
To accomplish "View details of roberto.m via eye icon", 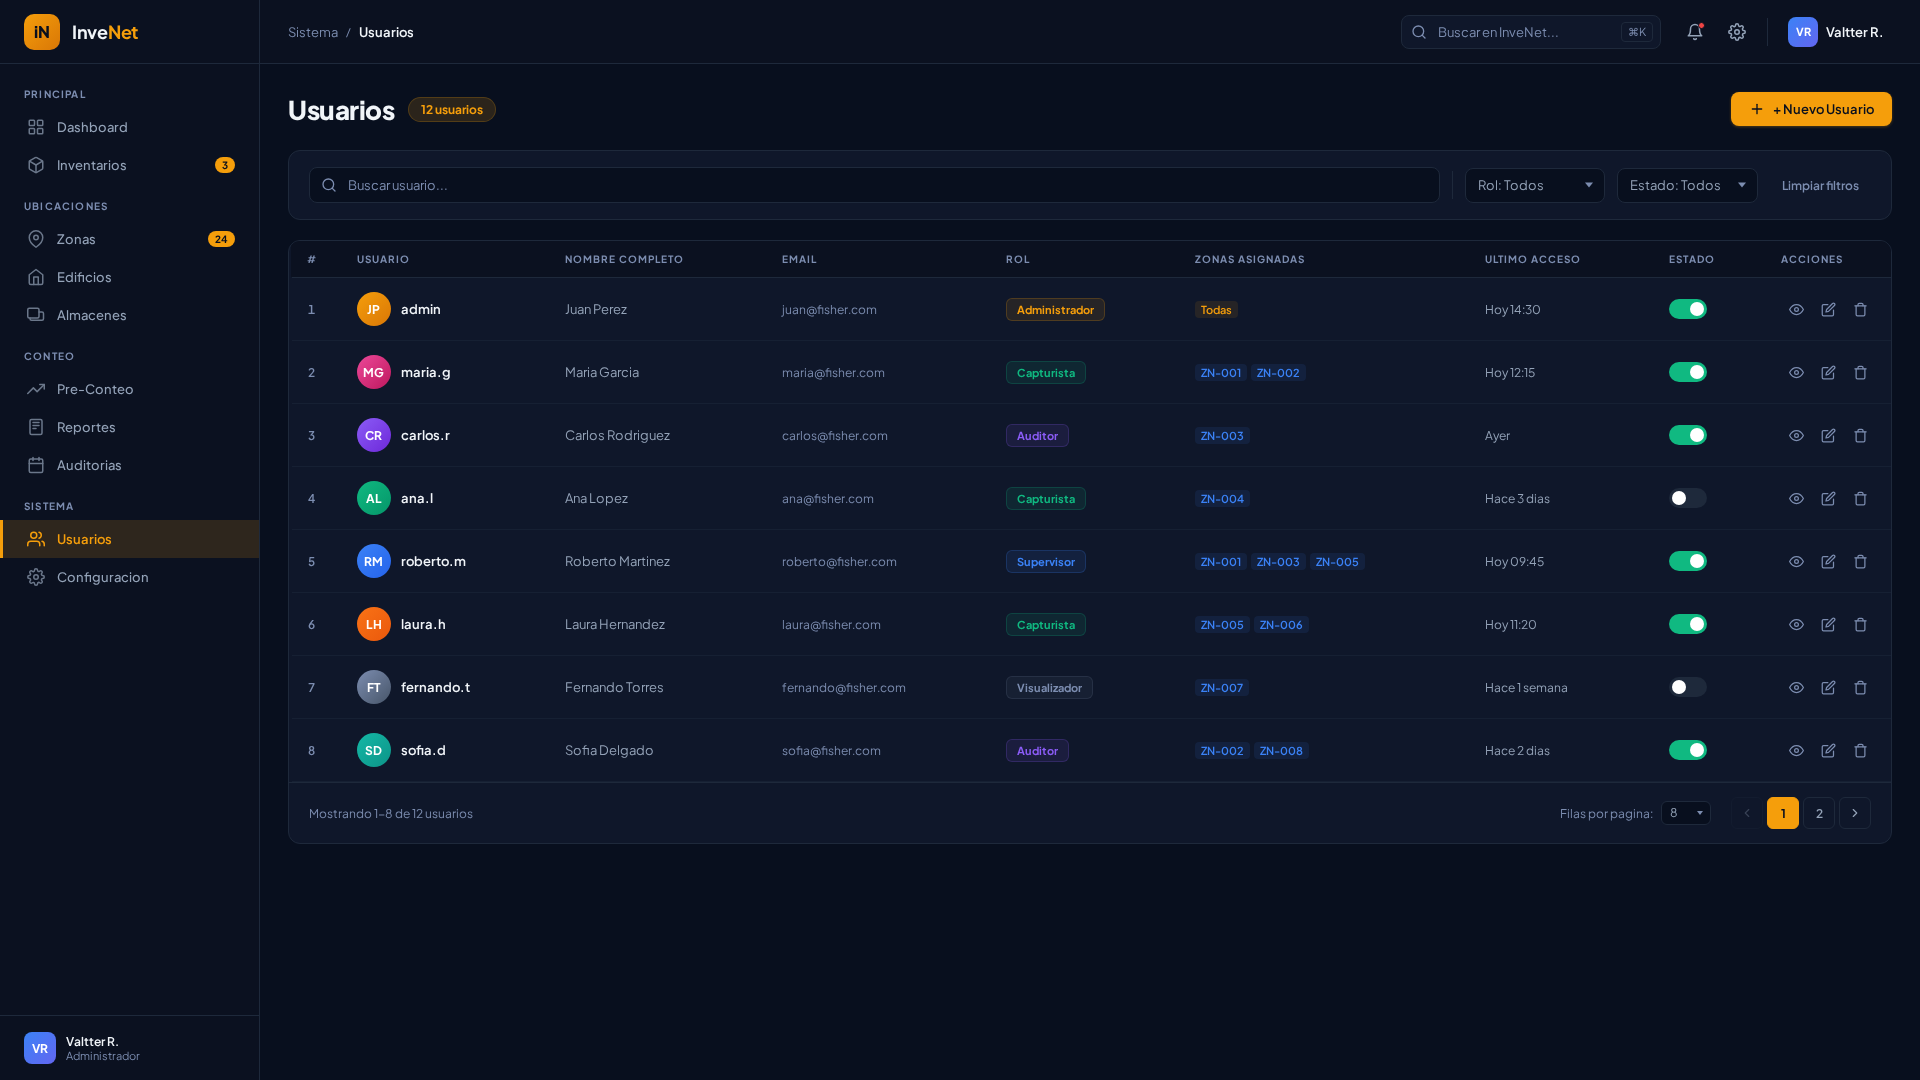I will [x=1796, y=561].
